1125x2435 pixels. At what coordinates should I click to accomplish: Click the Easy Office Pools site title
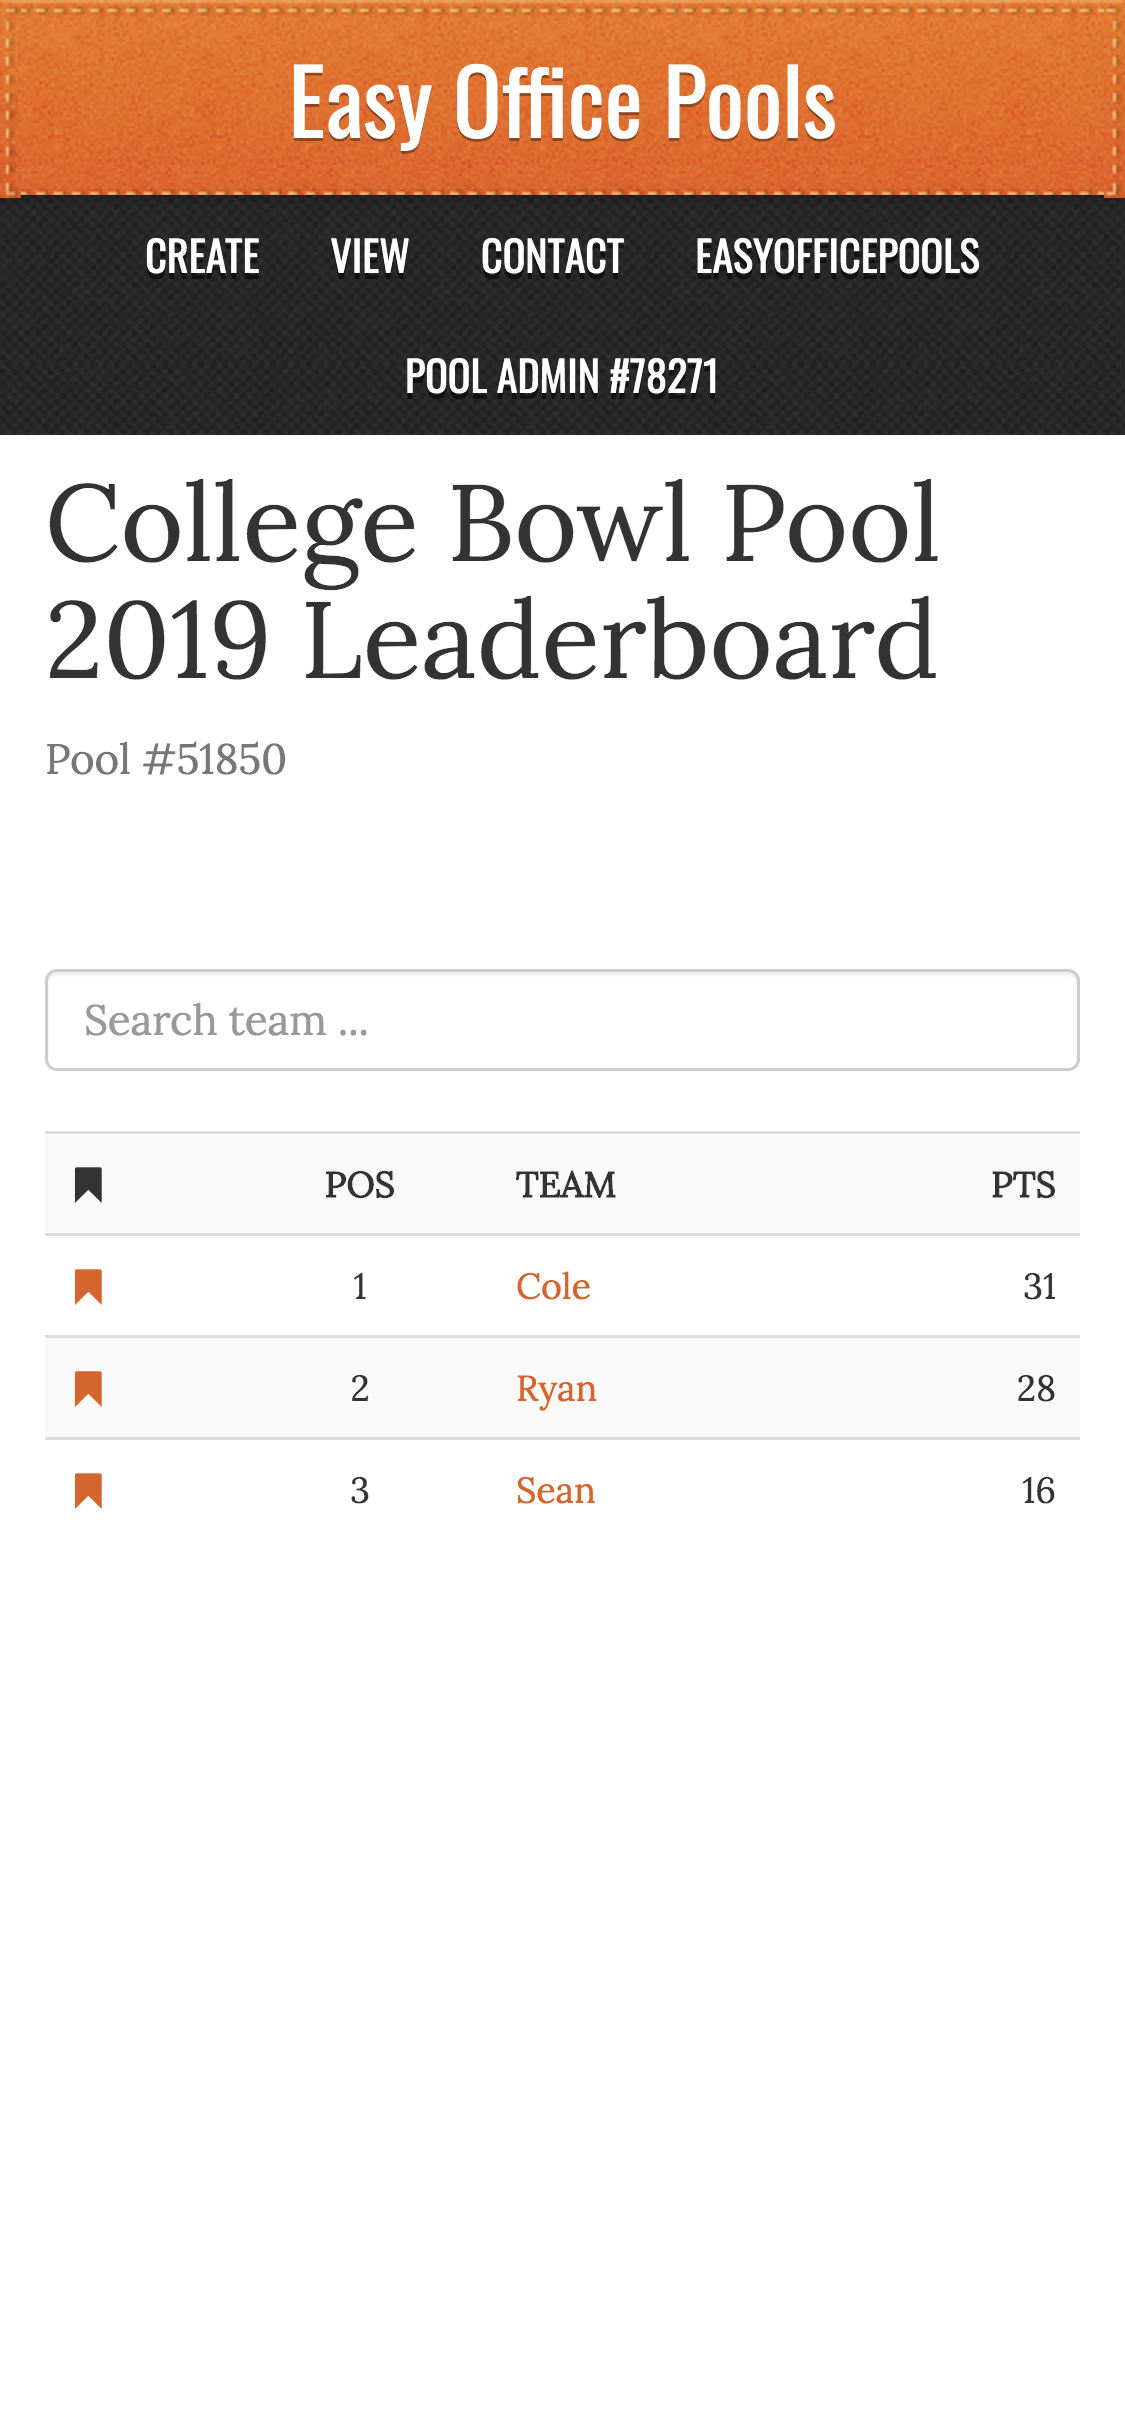pos(563,102)
